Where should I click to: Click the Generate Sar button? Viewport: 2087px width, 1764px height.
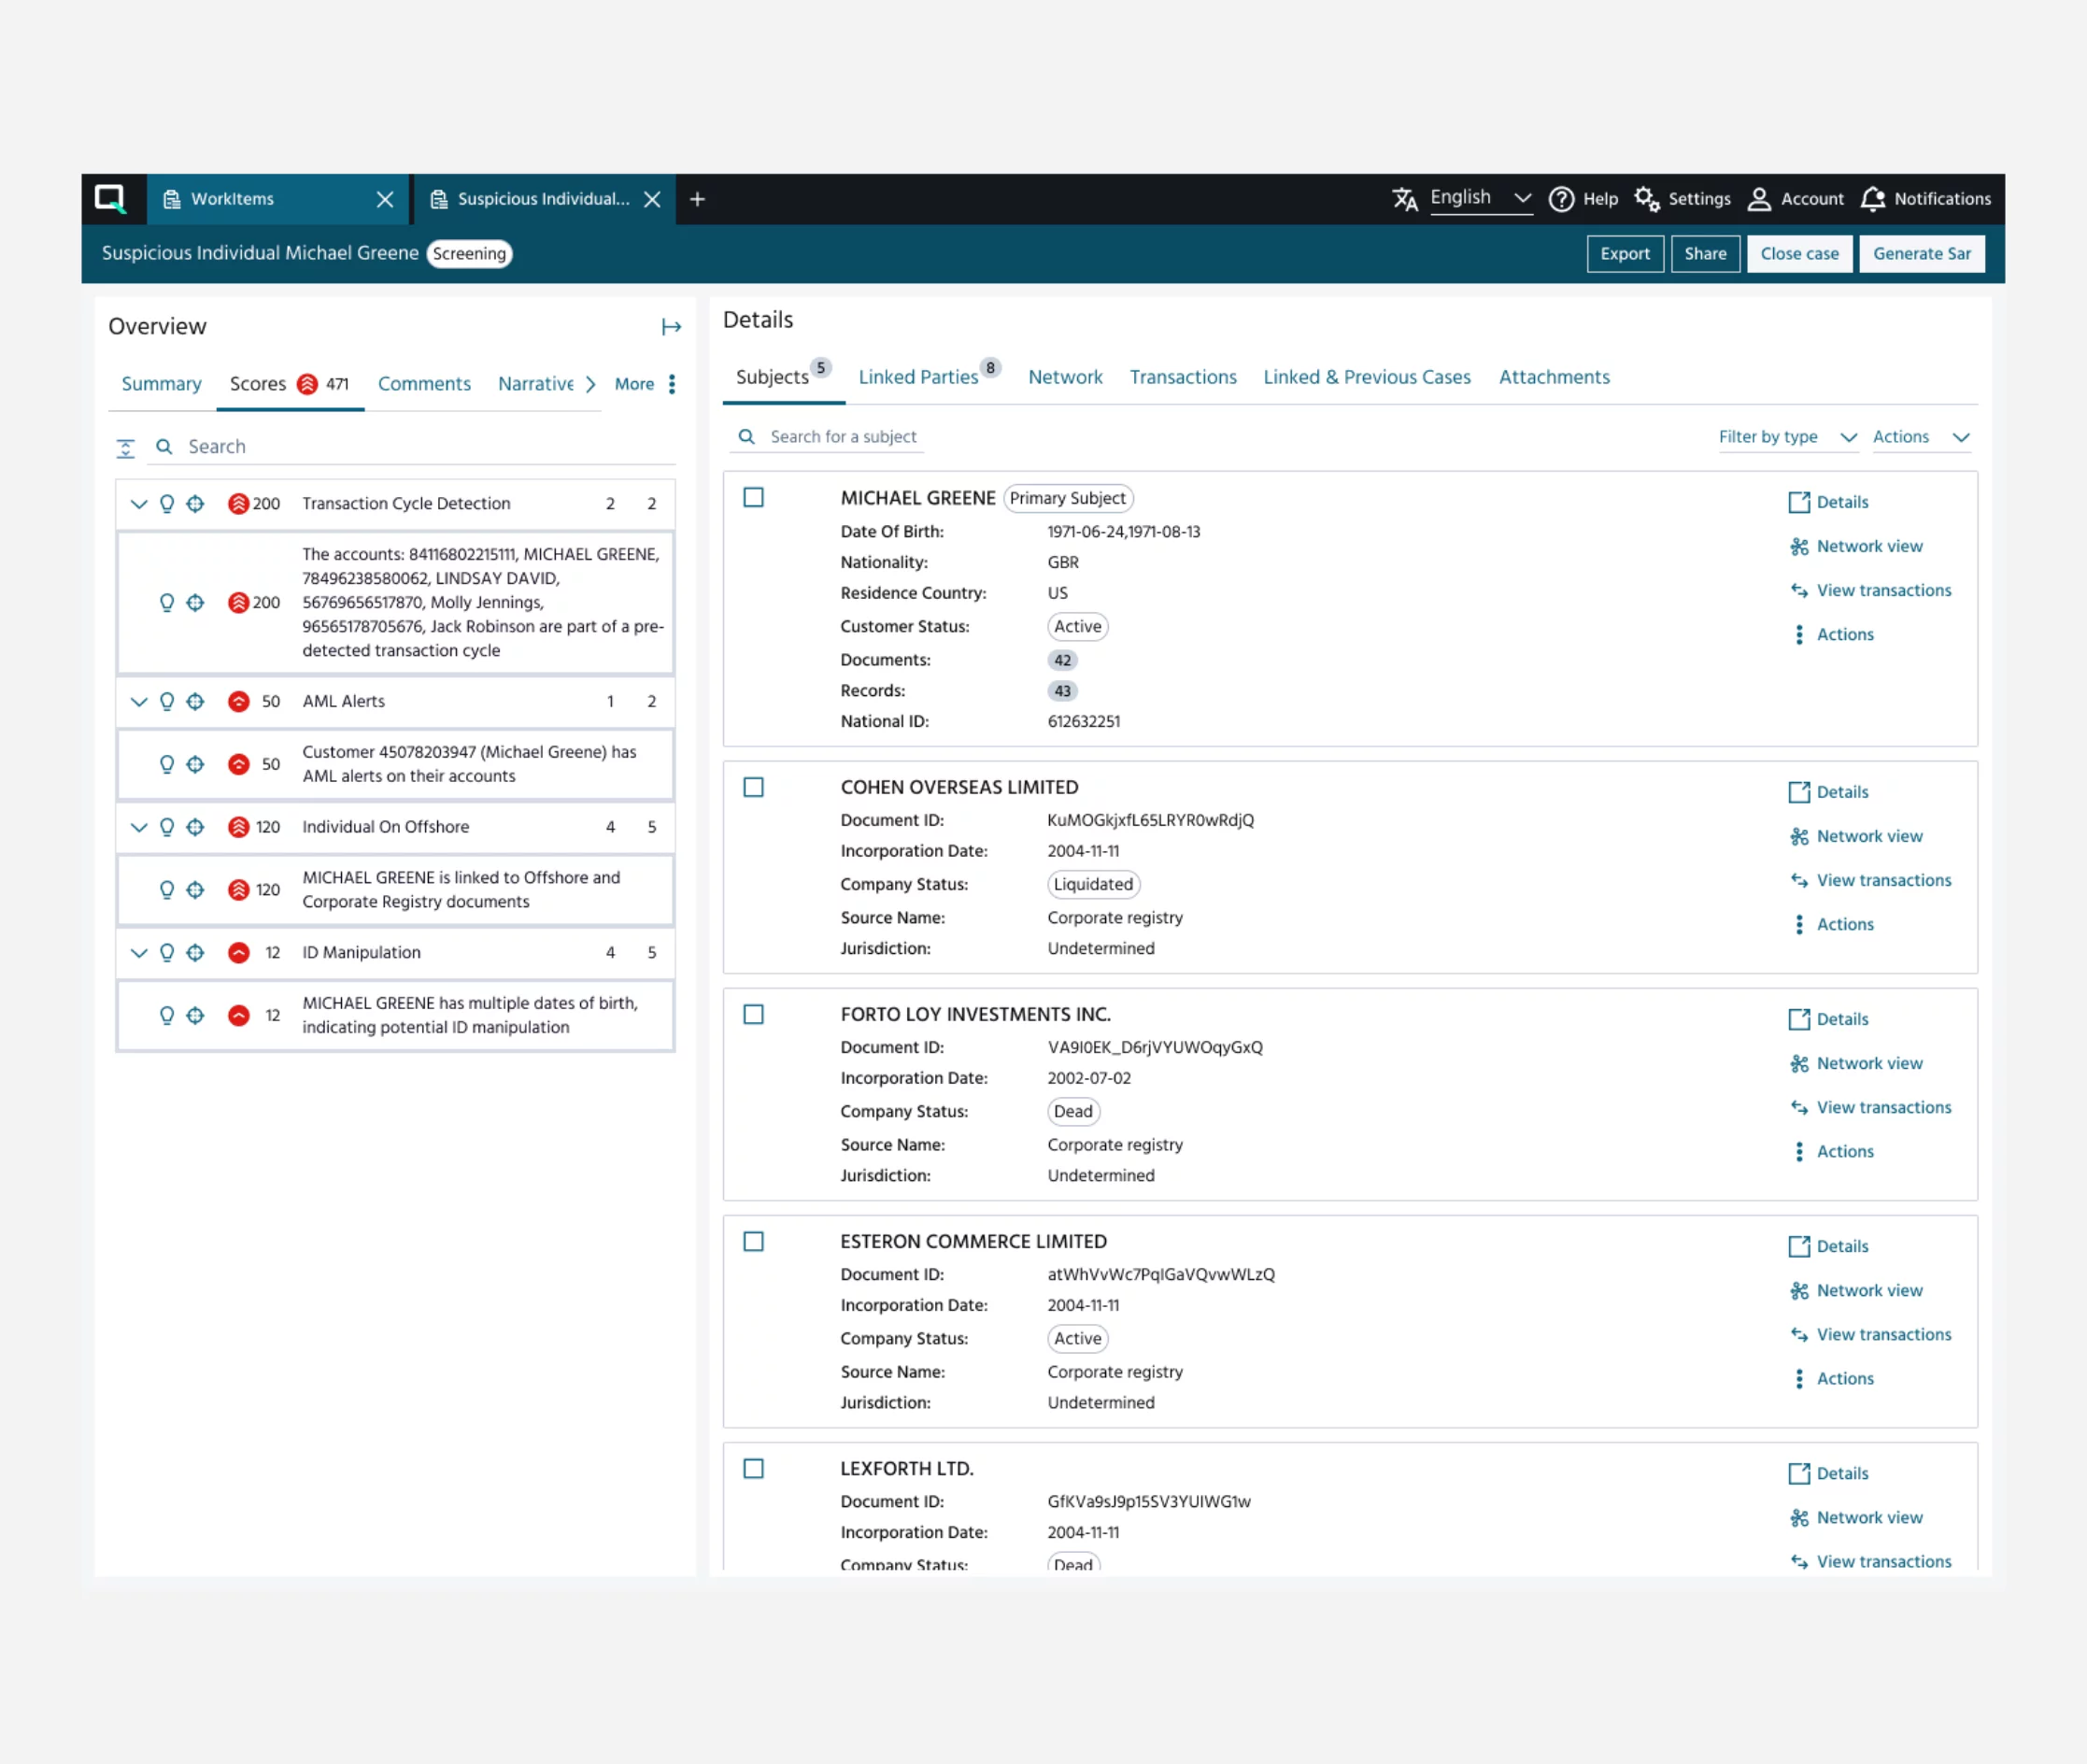click(x=1921, y=254)
